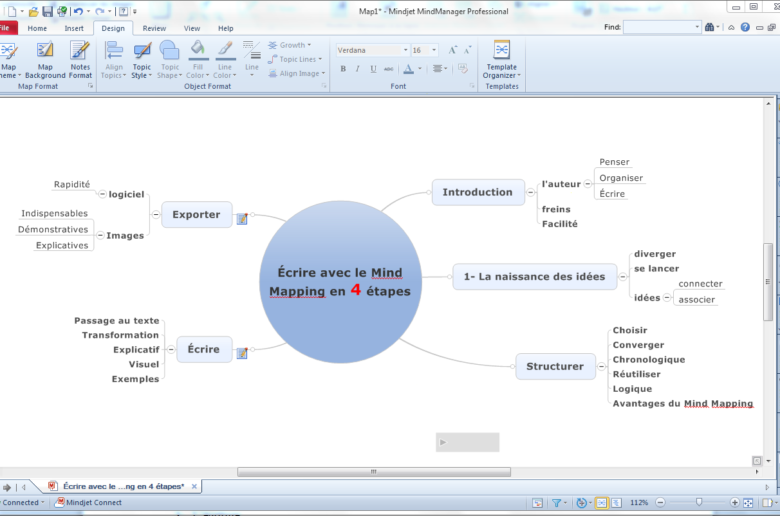Toggle bold text formatting

click(343, 69)
